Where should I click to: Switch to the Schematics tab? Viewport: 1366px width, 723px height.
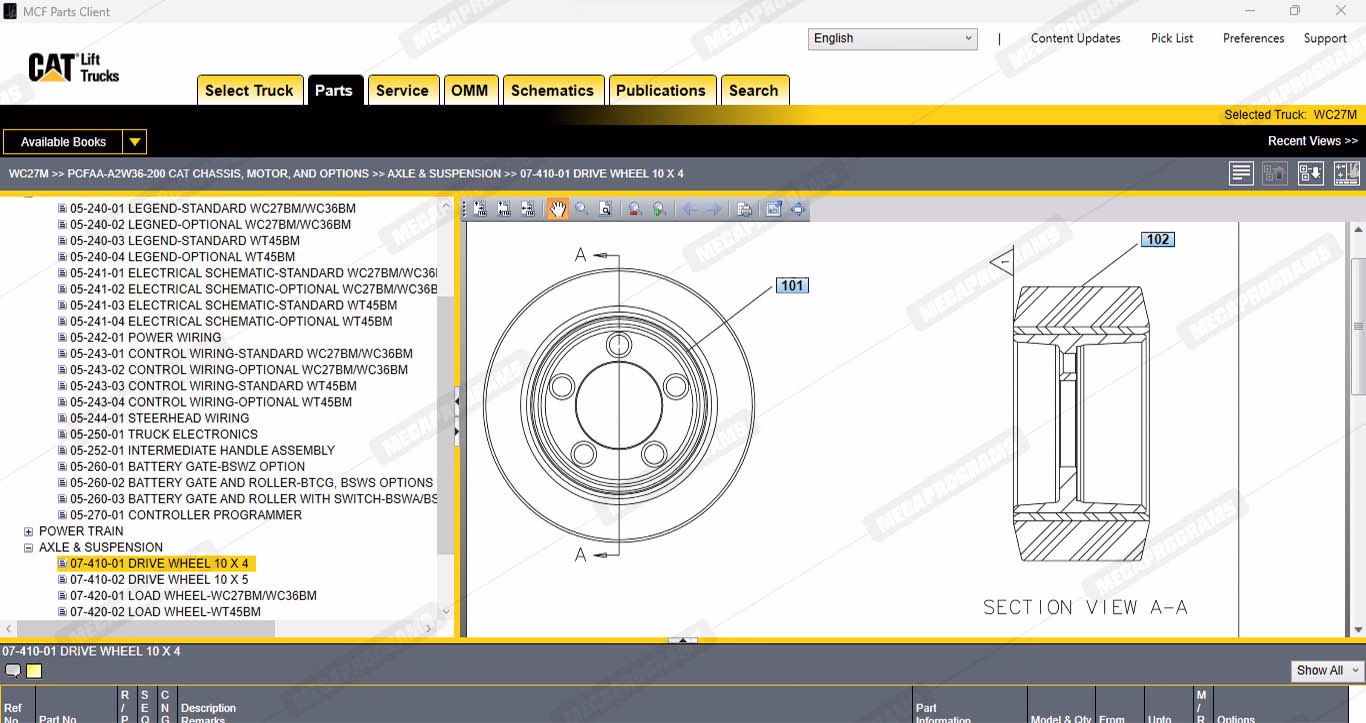coord(552,90)
